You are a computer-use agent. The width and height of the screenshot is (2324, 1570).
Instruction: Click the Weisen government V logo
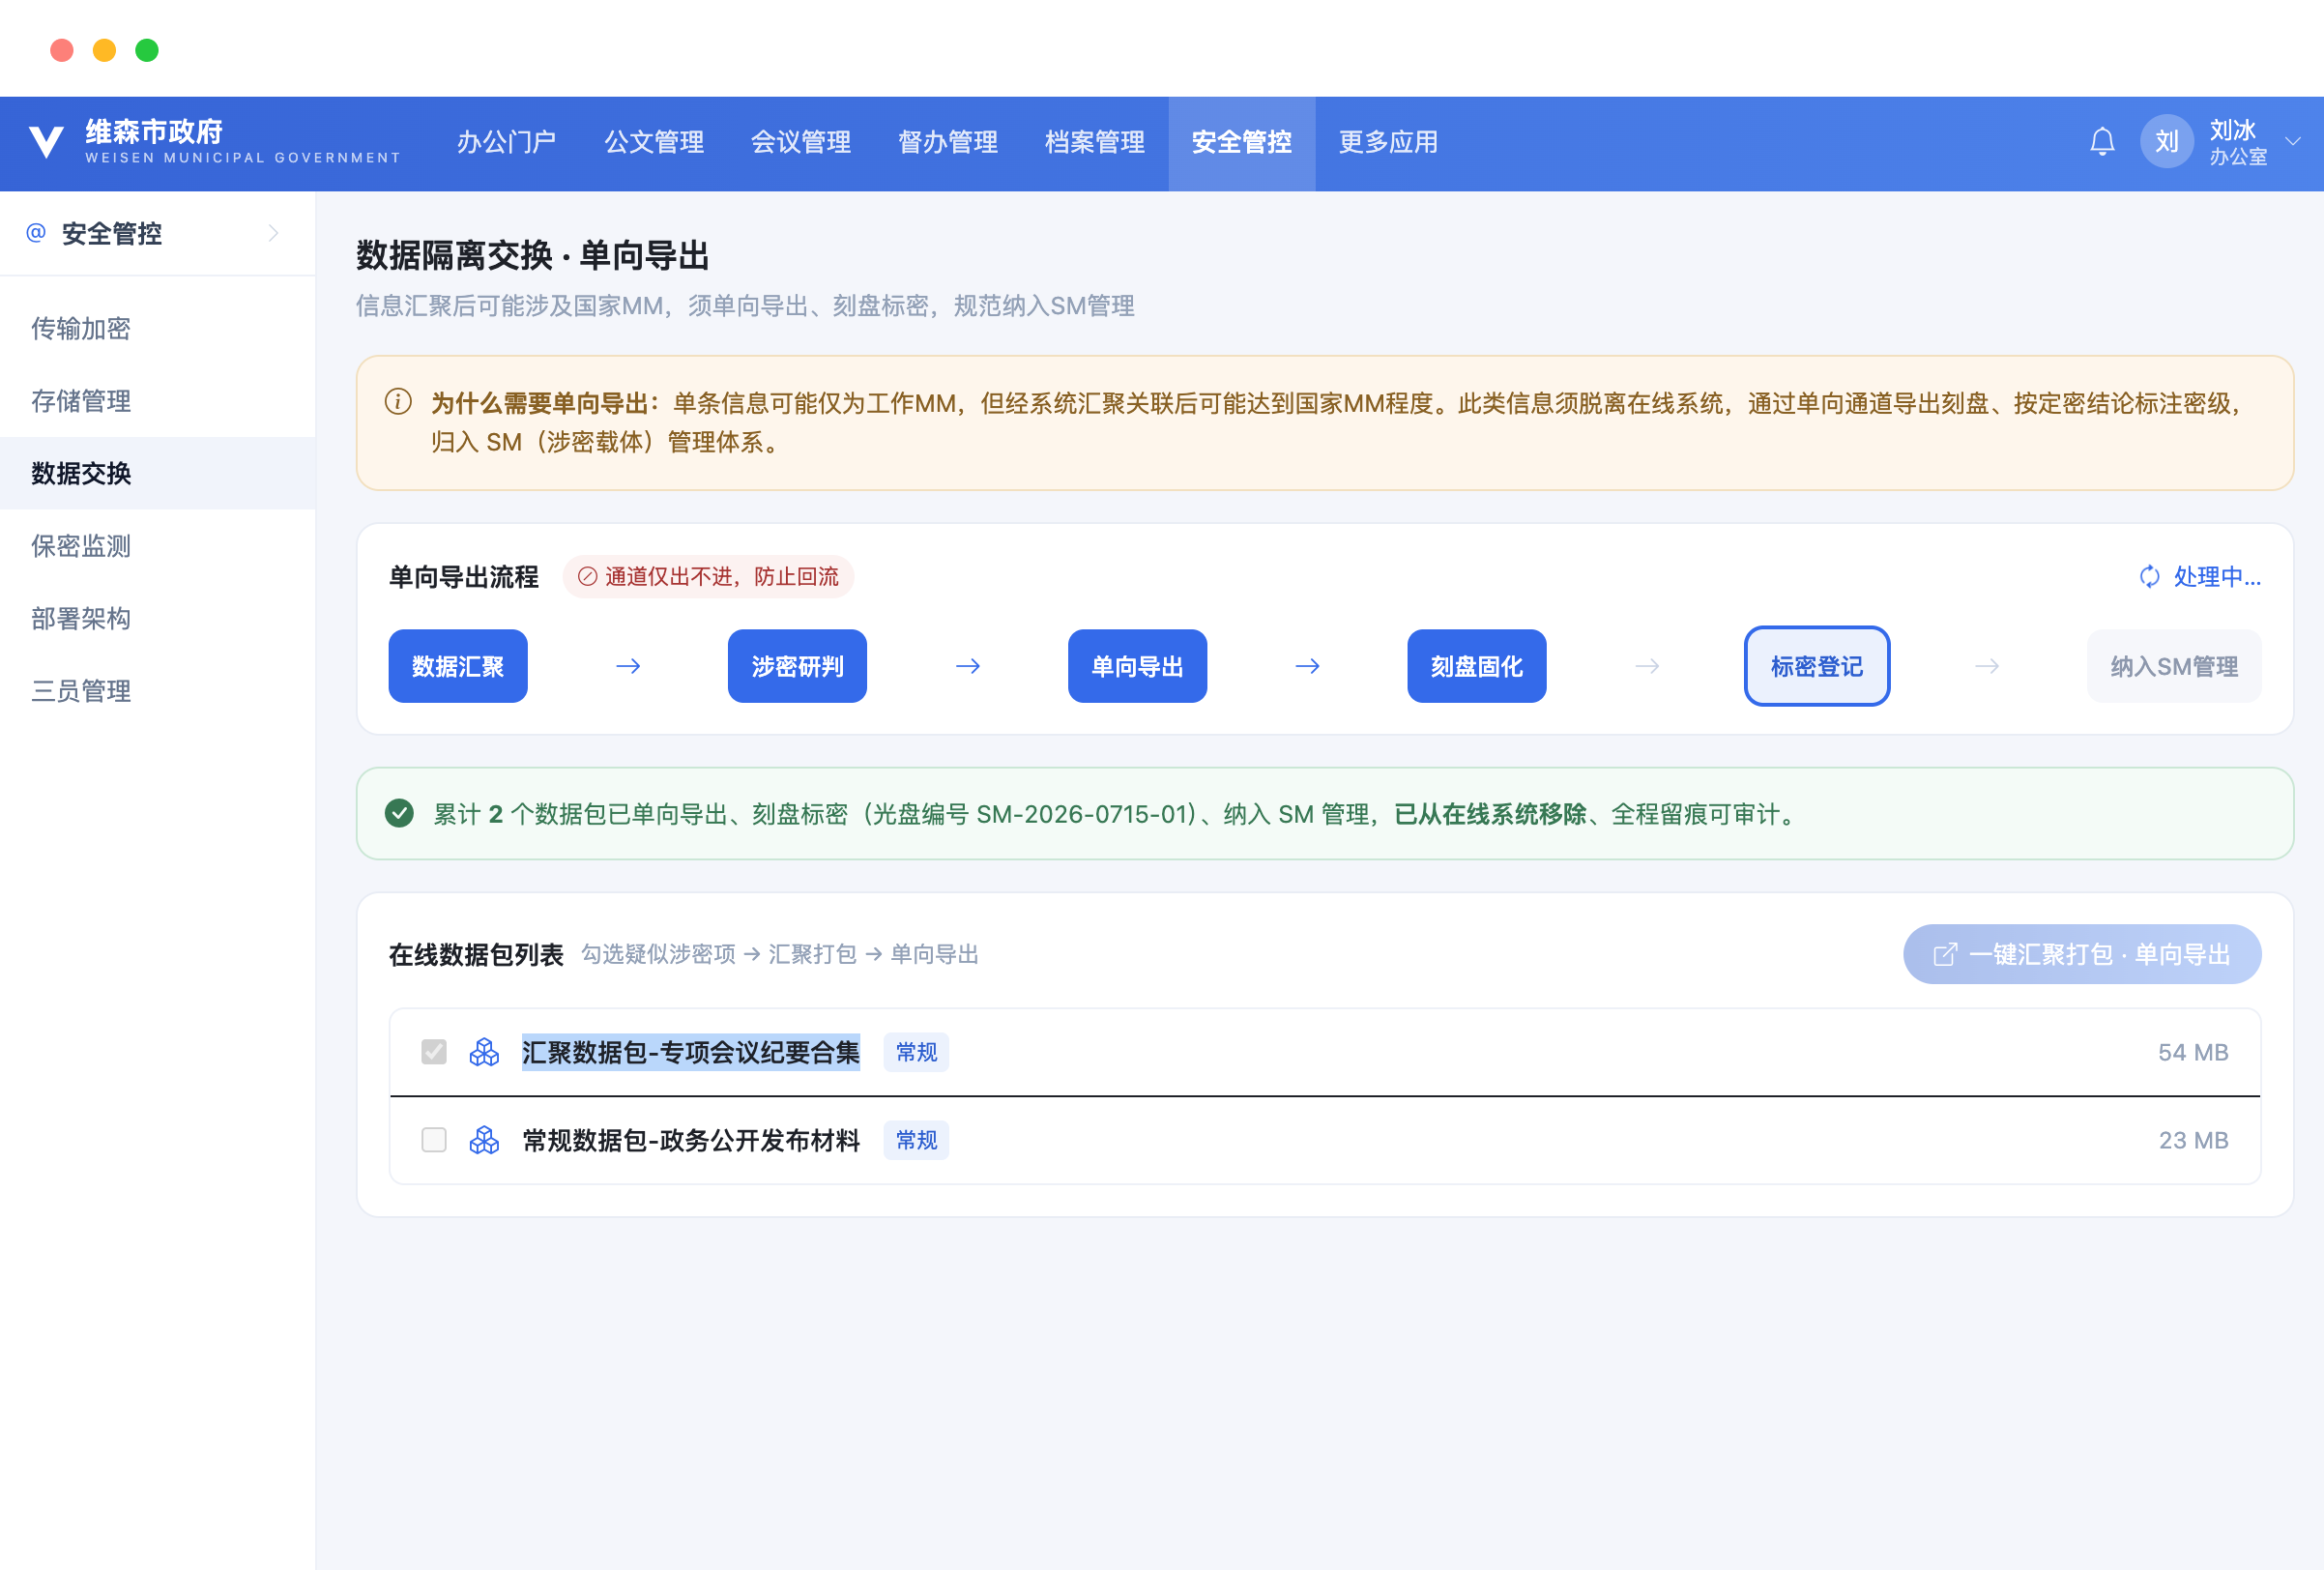[46, 142]
